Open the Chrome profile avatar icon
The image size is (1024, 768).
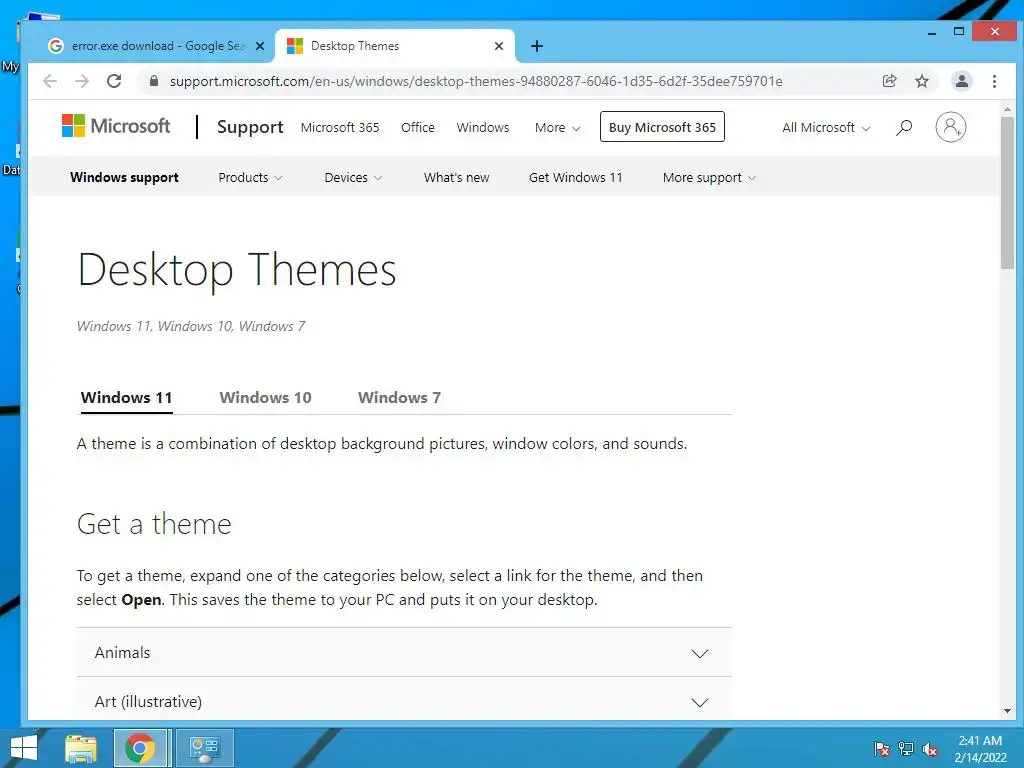(961, 81)
